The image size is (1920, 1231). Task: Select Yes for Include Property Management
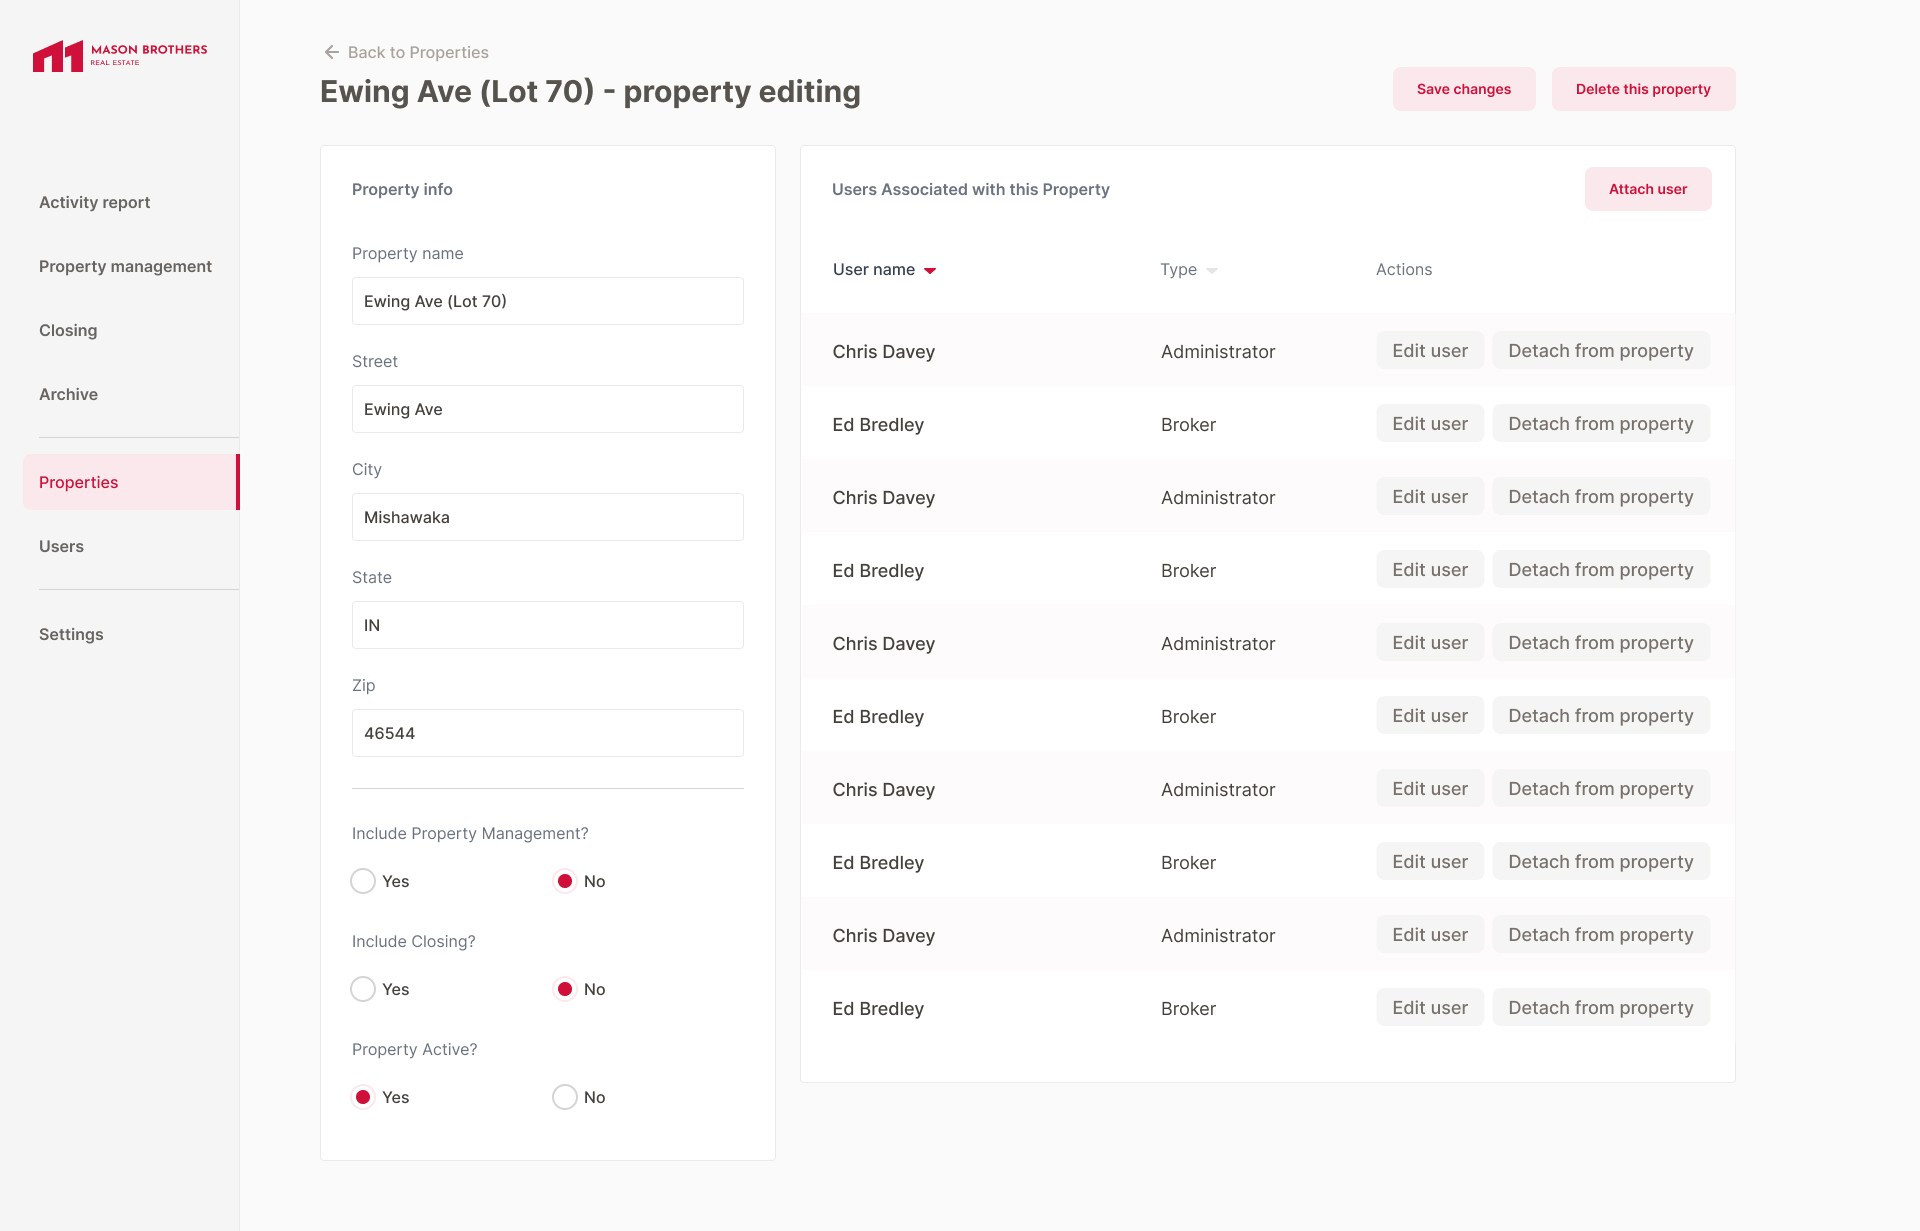click(x=363, y=881)
